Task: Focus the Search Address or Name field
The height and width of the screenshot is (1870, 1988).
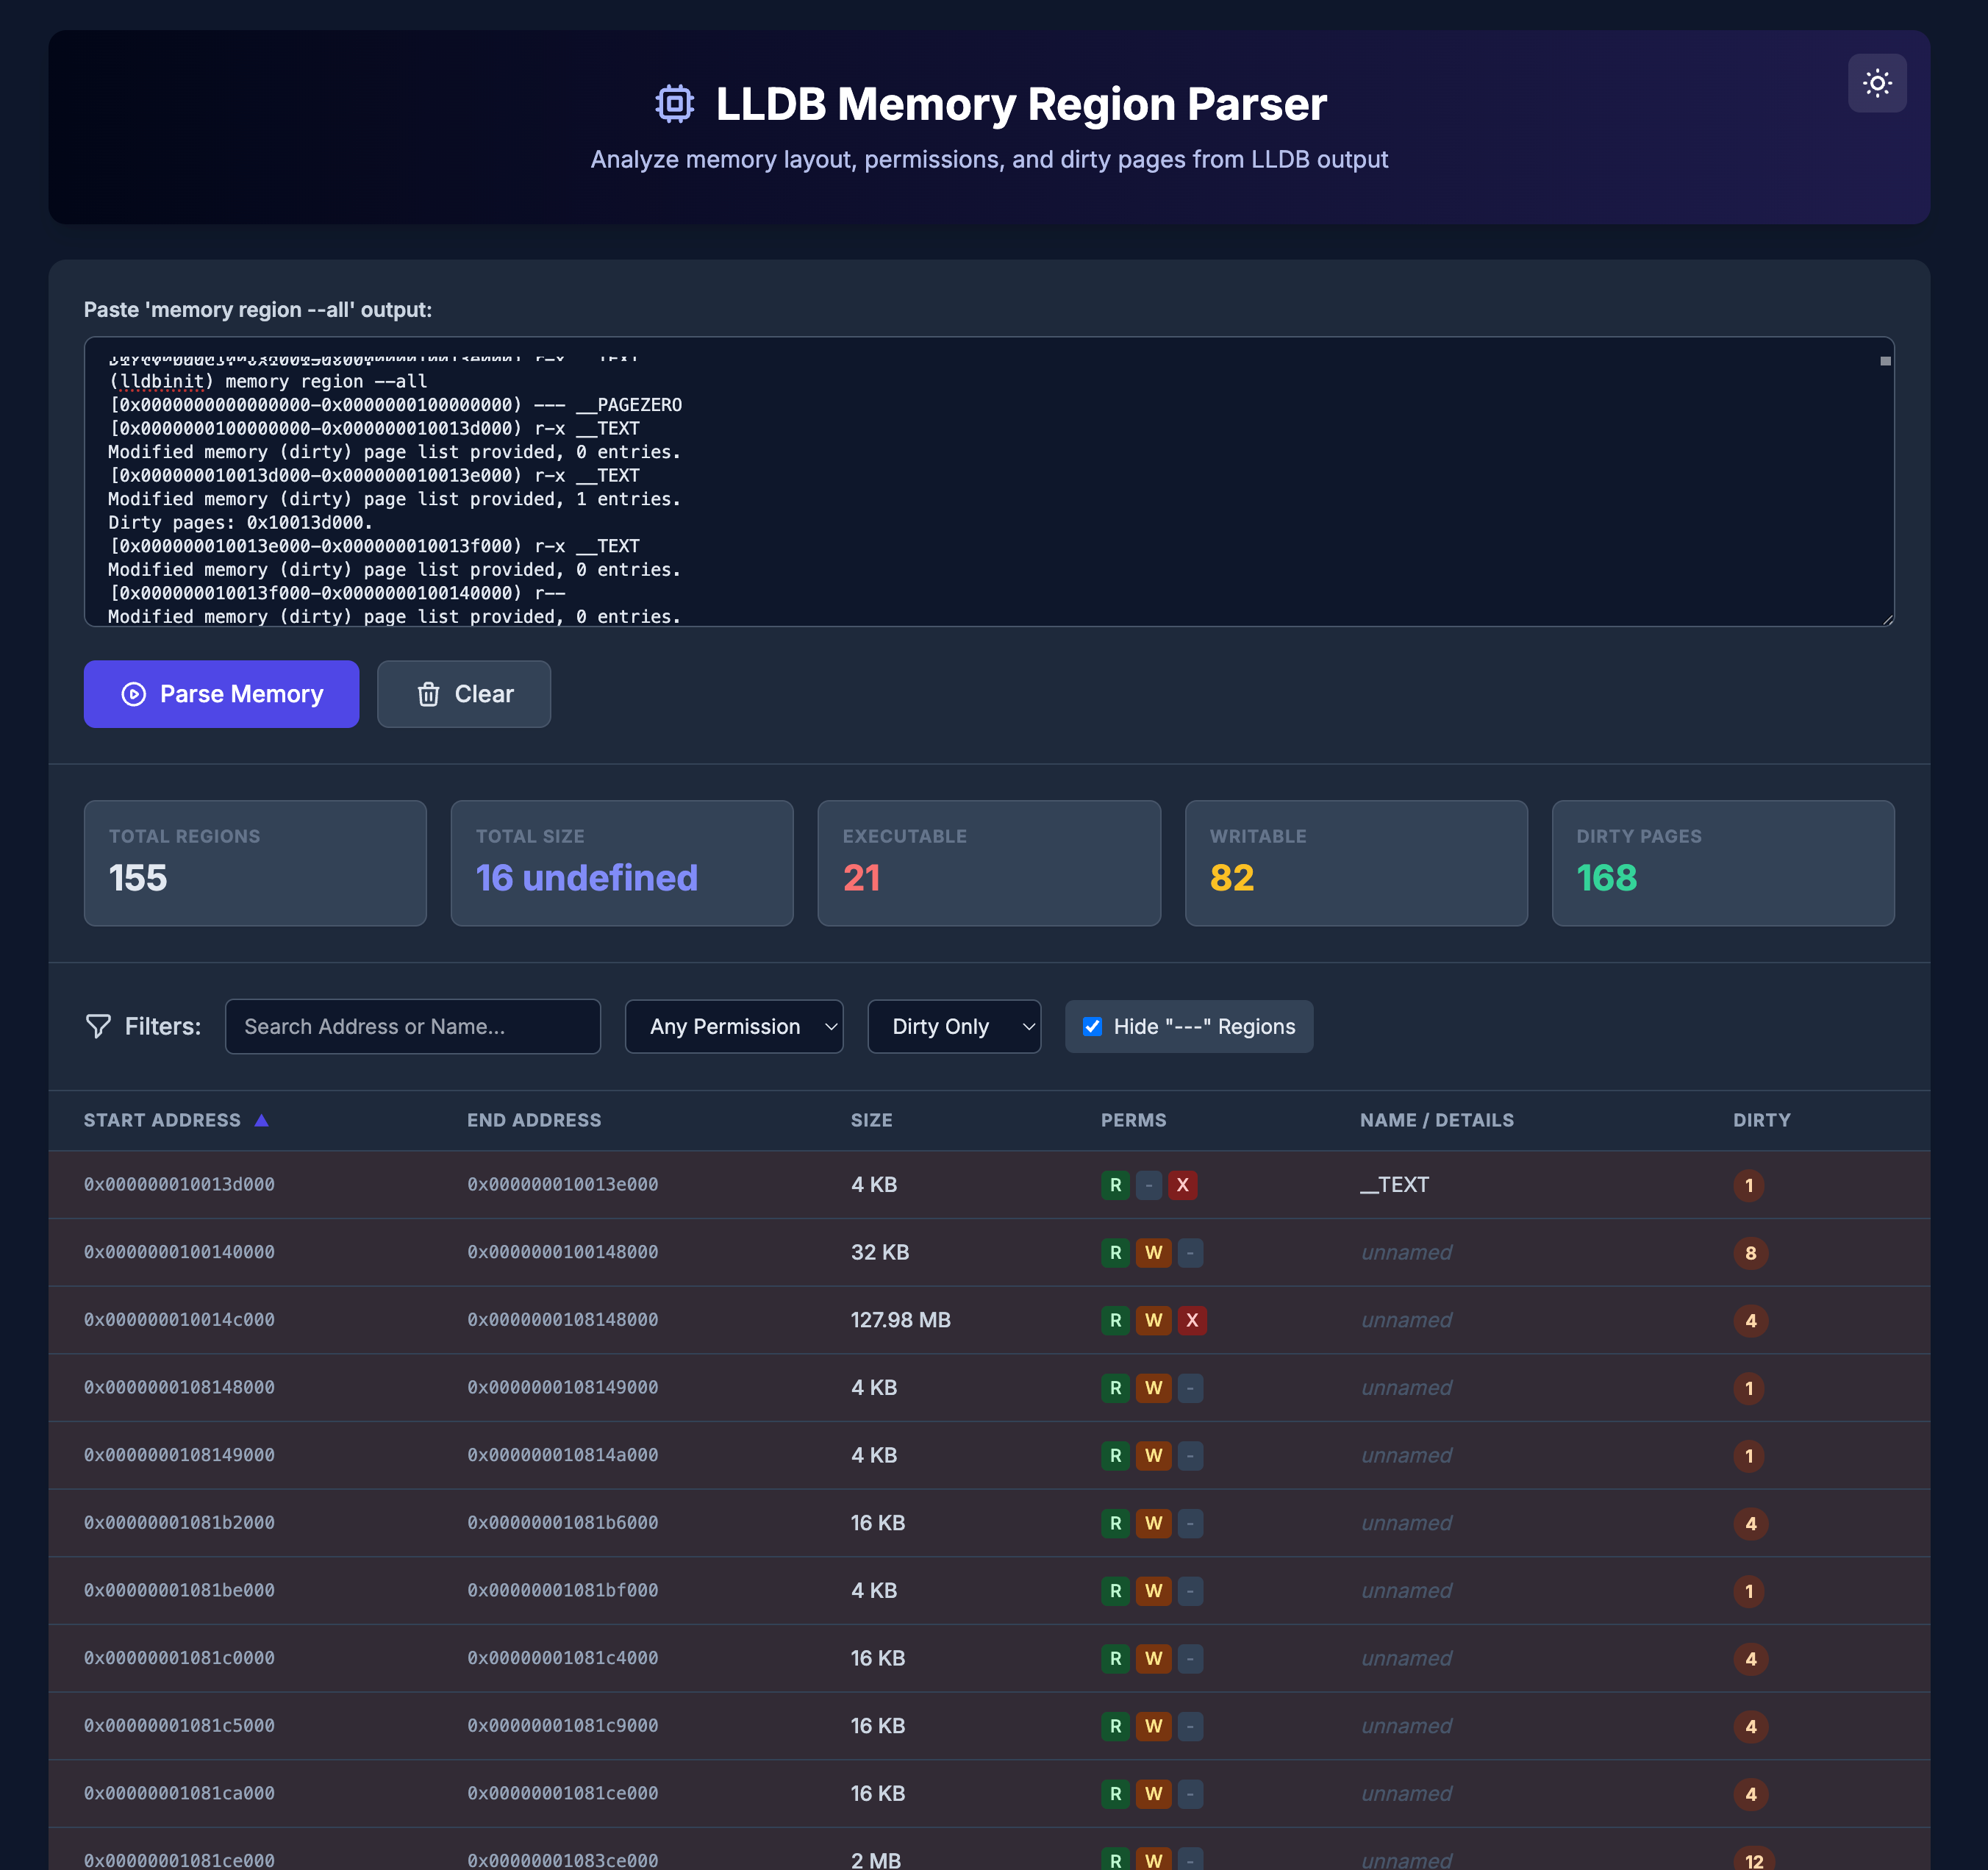Action: [412, 1027]
